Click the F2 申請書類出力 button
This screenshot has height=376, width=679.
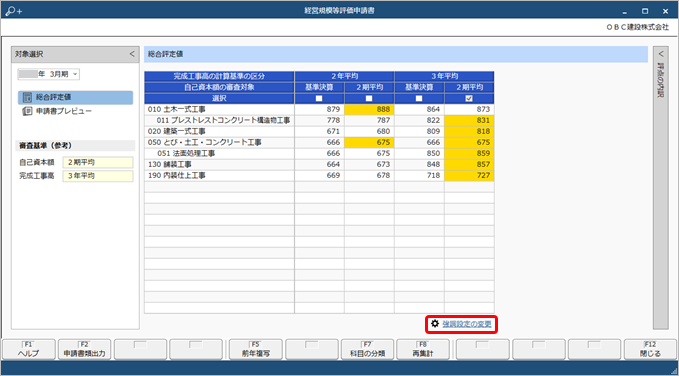(x=84, y=349)
